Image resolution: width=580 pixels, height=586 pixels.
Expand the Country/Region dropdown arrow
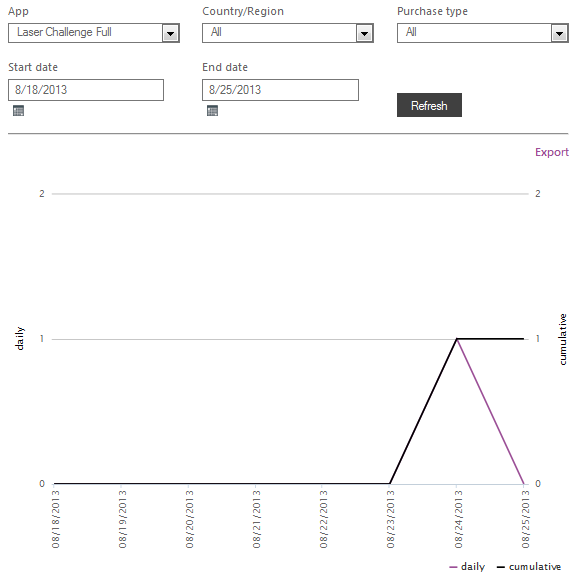(x=365, y=33)
